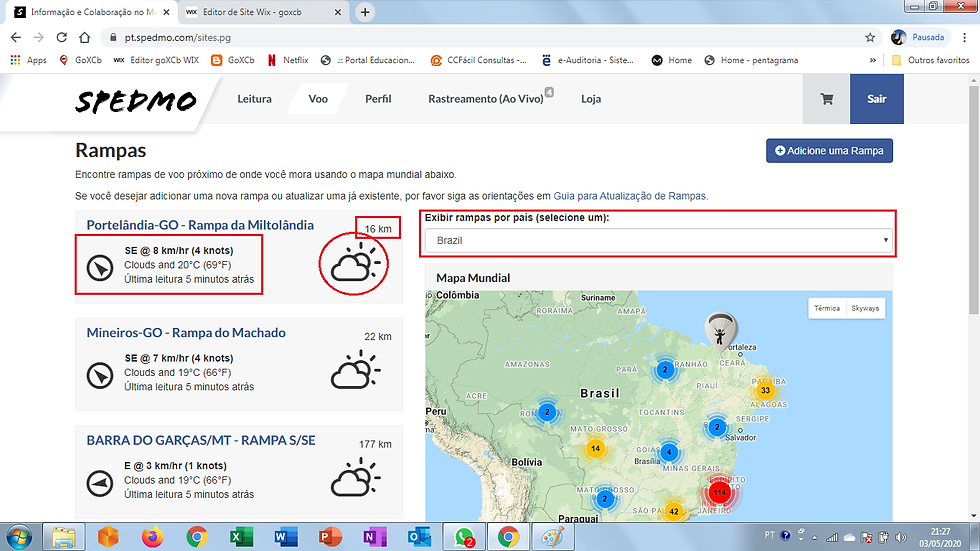
Task: Open the Leitura menu
Action: click(254, 99)
